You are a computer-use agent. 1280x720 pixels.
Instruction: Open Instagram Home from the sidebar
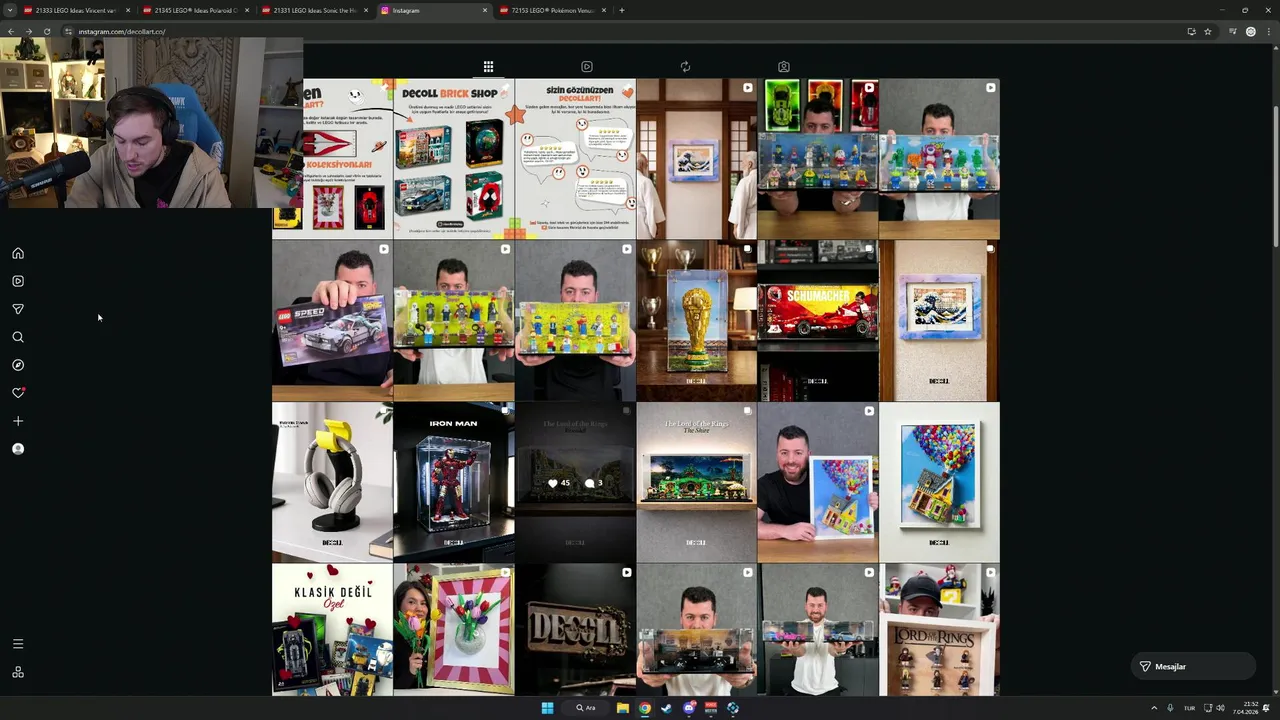[18, 253]
